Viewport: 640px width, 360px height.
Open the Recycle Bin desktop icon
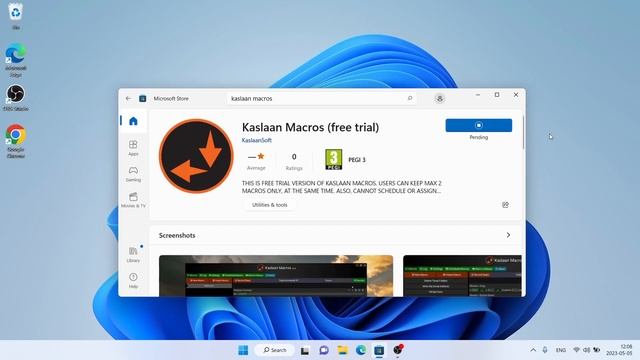(16, 16)
